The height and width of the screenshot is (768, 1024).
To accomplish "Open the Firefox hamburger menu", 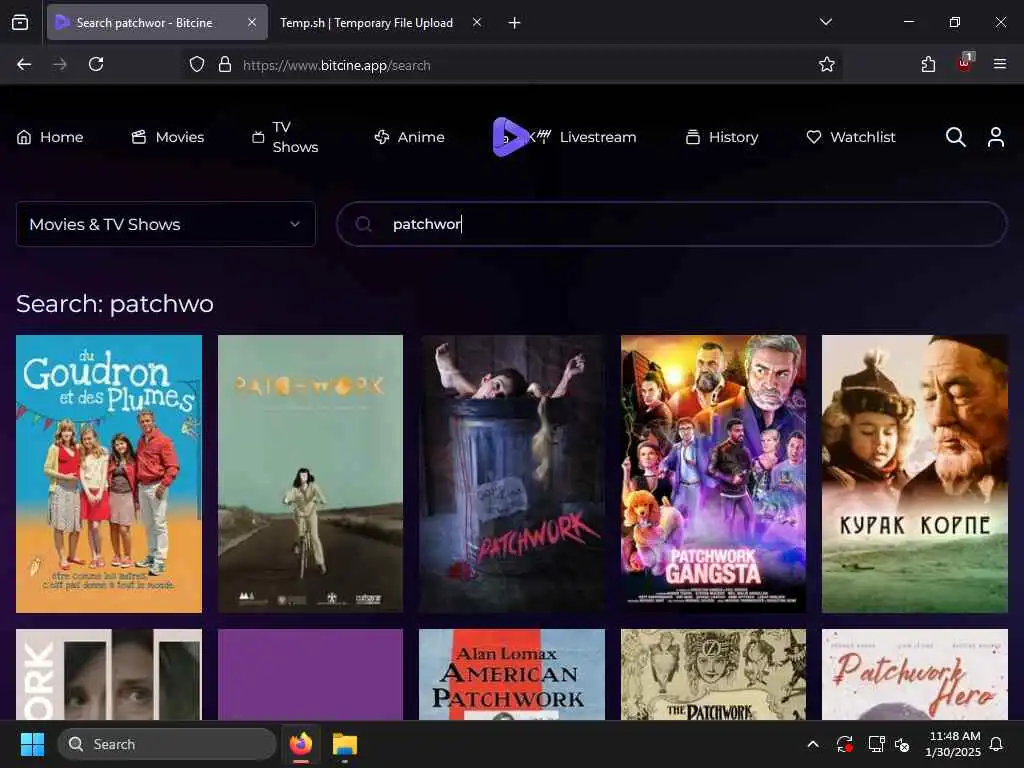I will pyautogui.click(x=1000, y=64).
